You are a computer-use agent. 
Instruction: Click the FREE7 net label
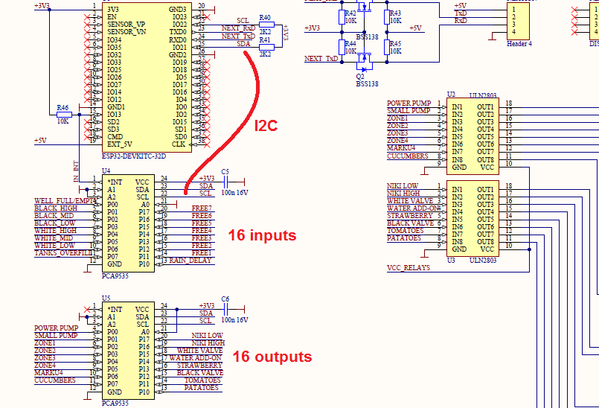[201, 208]
